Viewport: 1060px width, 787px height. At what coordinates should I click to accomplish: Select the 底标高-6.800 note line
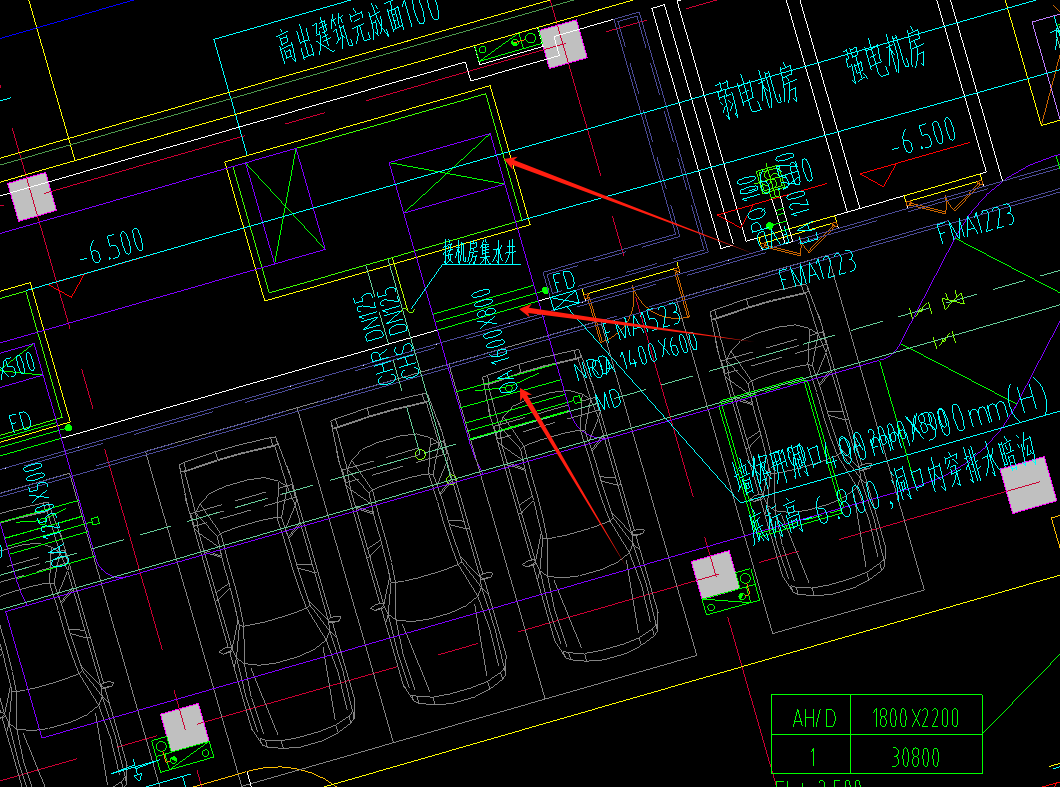tap(892, 491)
